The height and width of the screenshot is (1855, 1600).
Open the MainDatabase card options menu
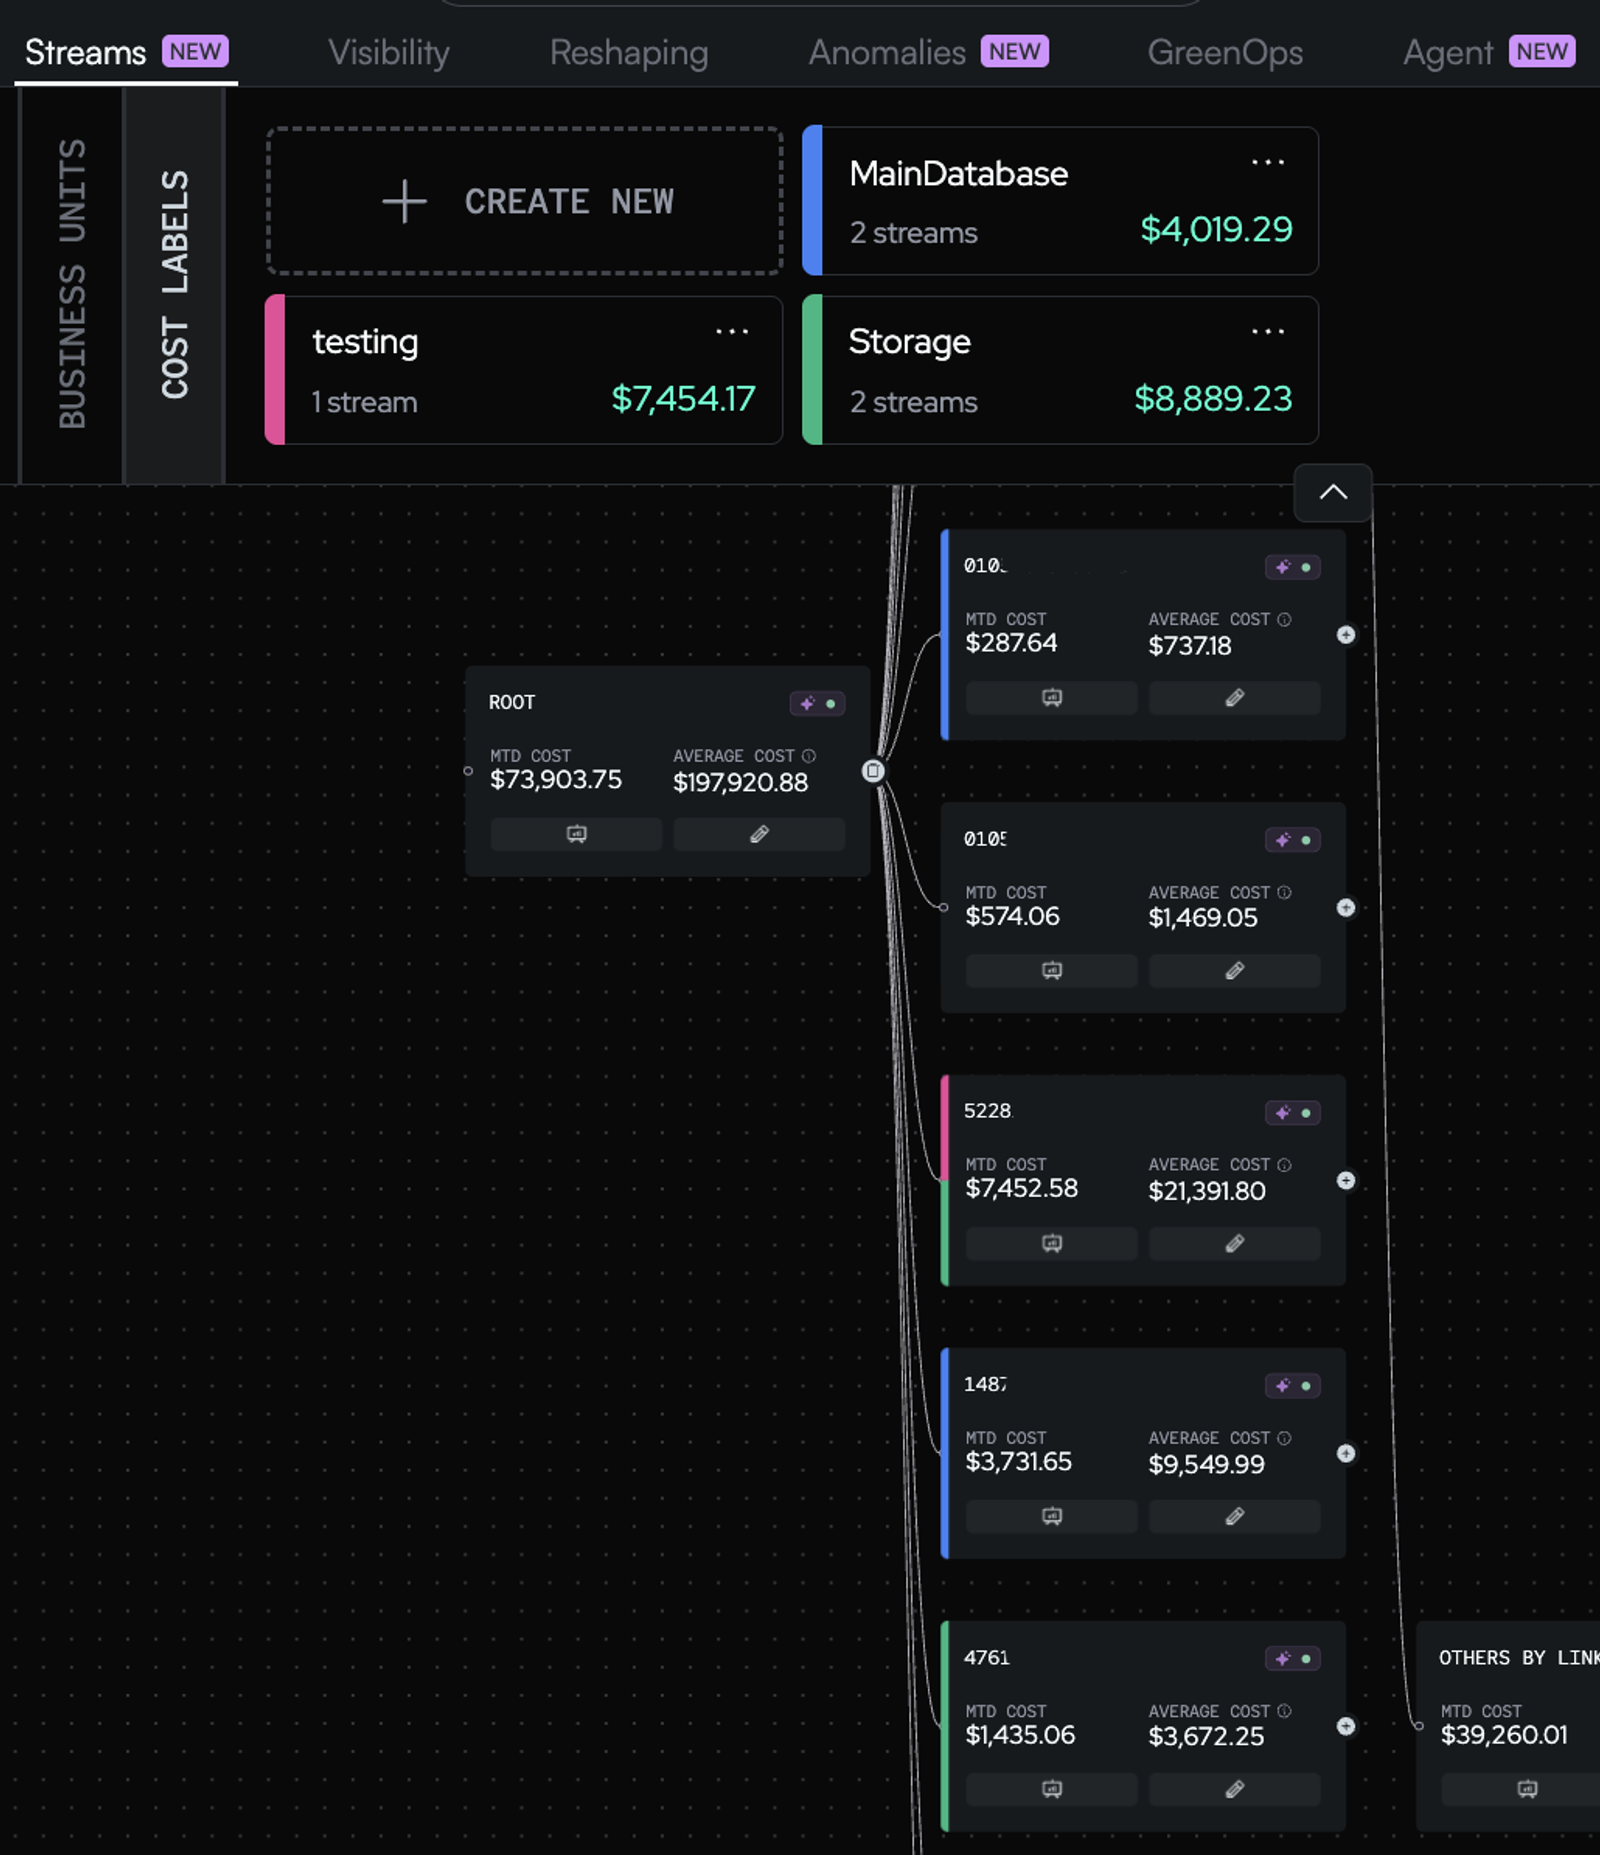(x=1268, y=162)
